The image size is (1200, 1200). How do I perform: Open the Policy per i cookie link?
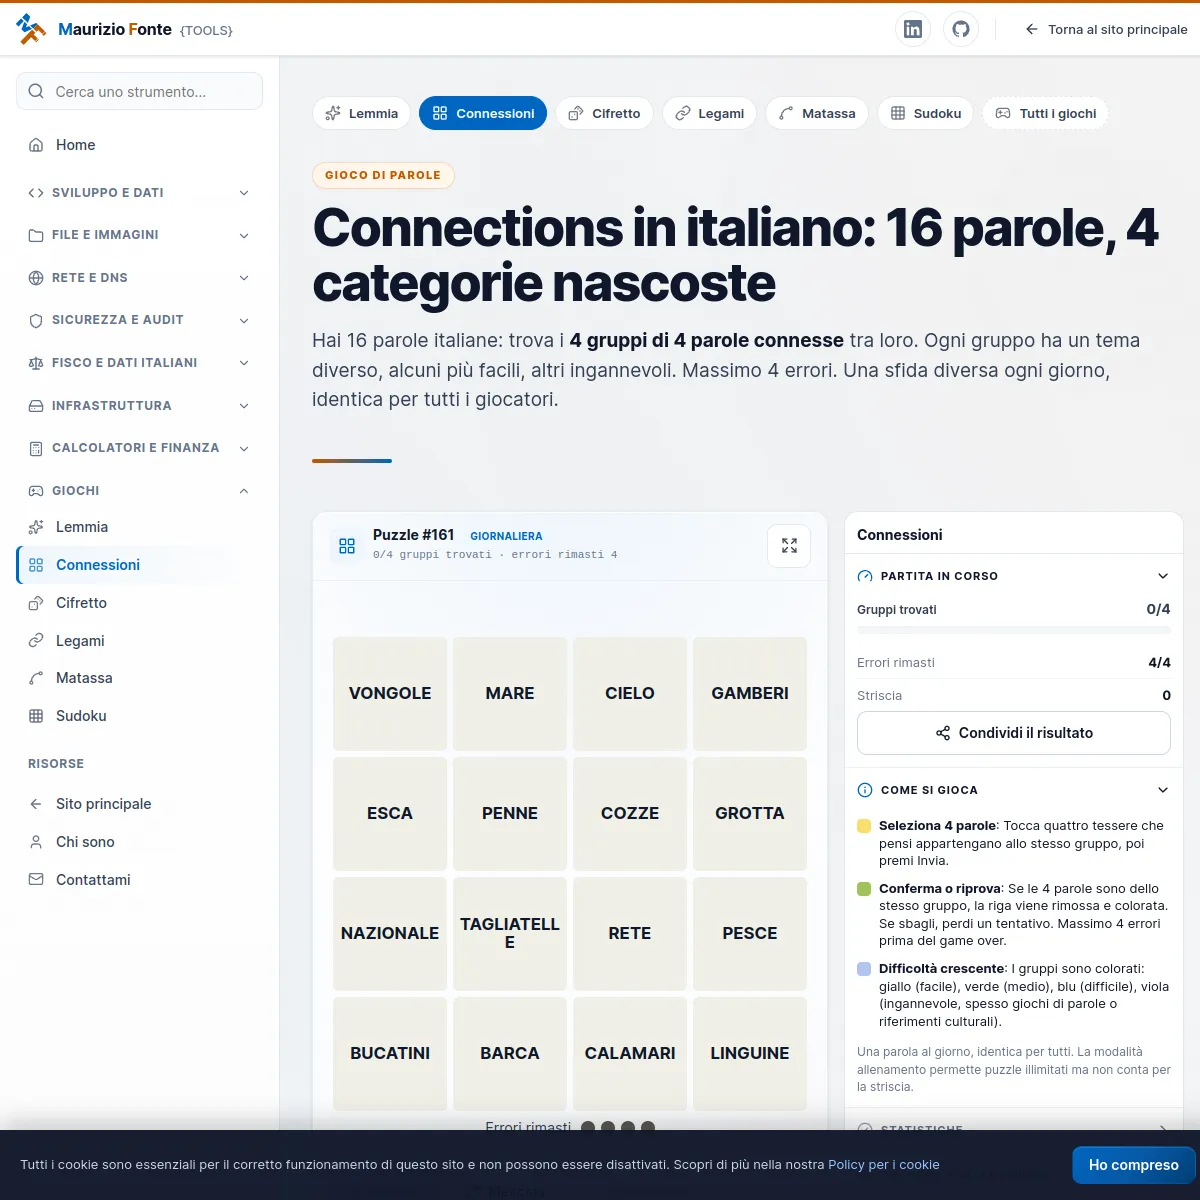(x=884, y=1165)
